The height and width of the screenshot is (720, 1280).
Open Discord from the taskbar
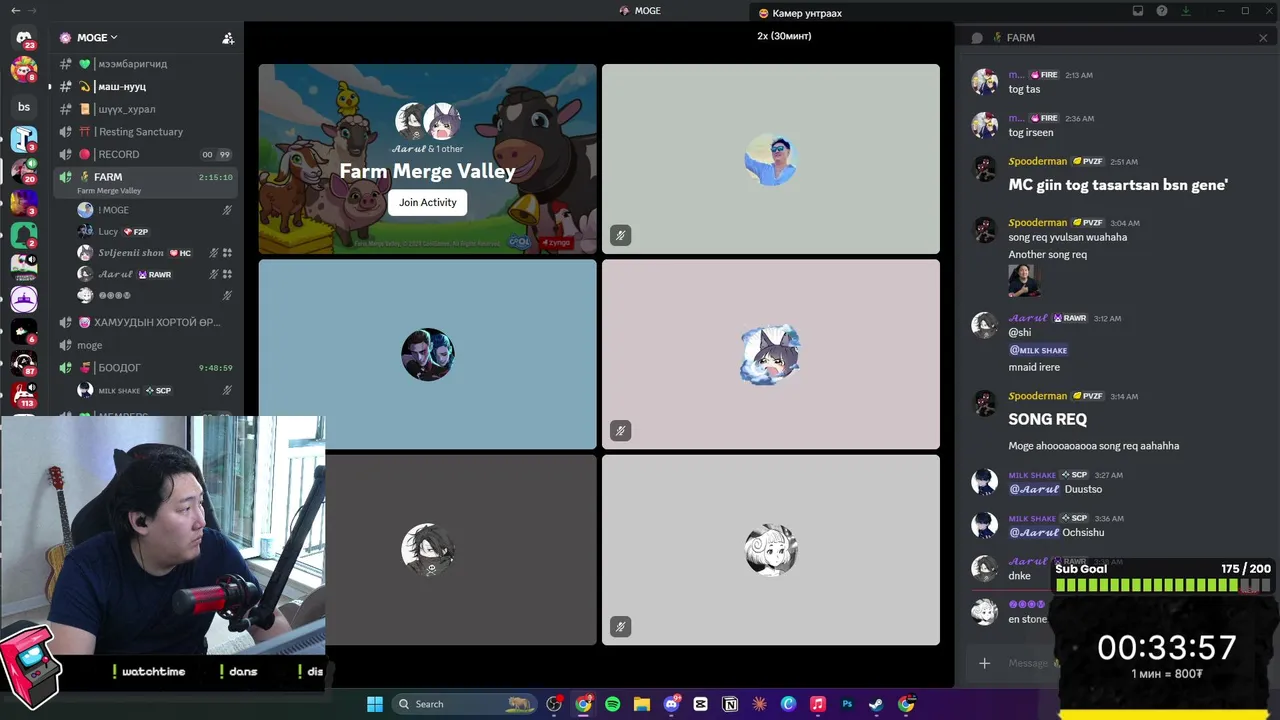click(x=671, y=704)
